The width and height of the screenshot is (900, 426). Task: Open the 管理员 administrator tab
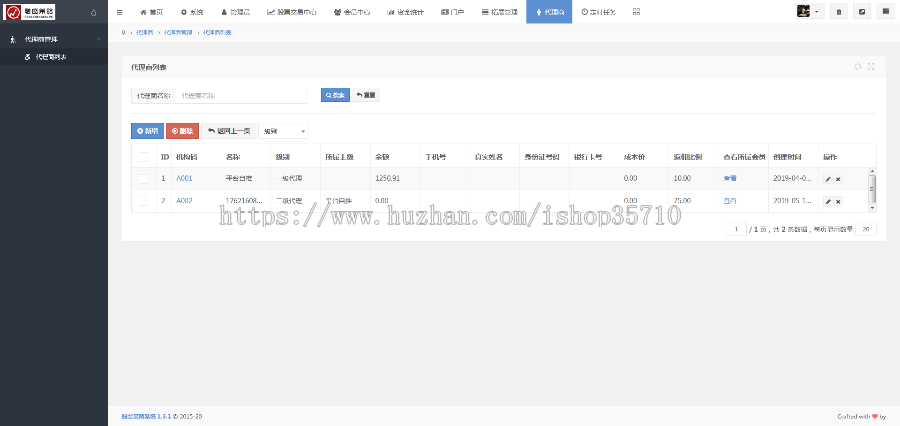pos(235,11)
